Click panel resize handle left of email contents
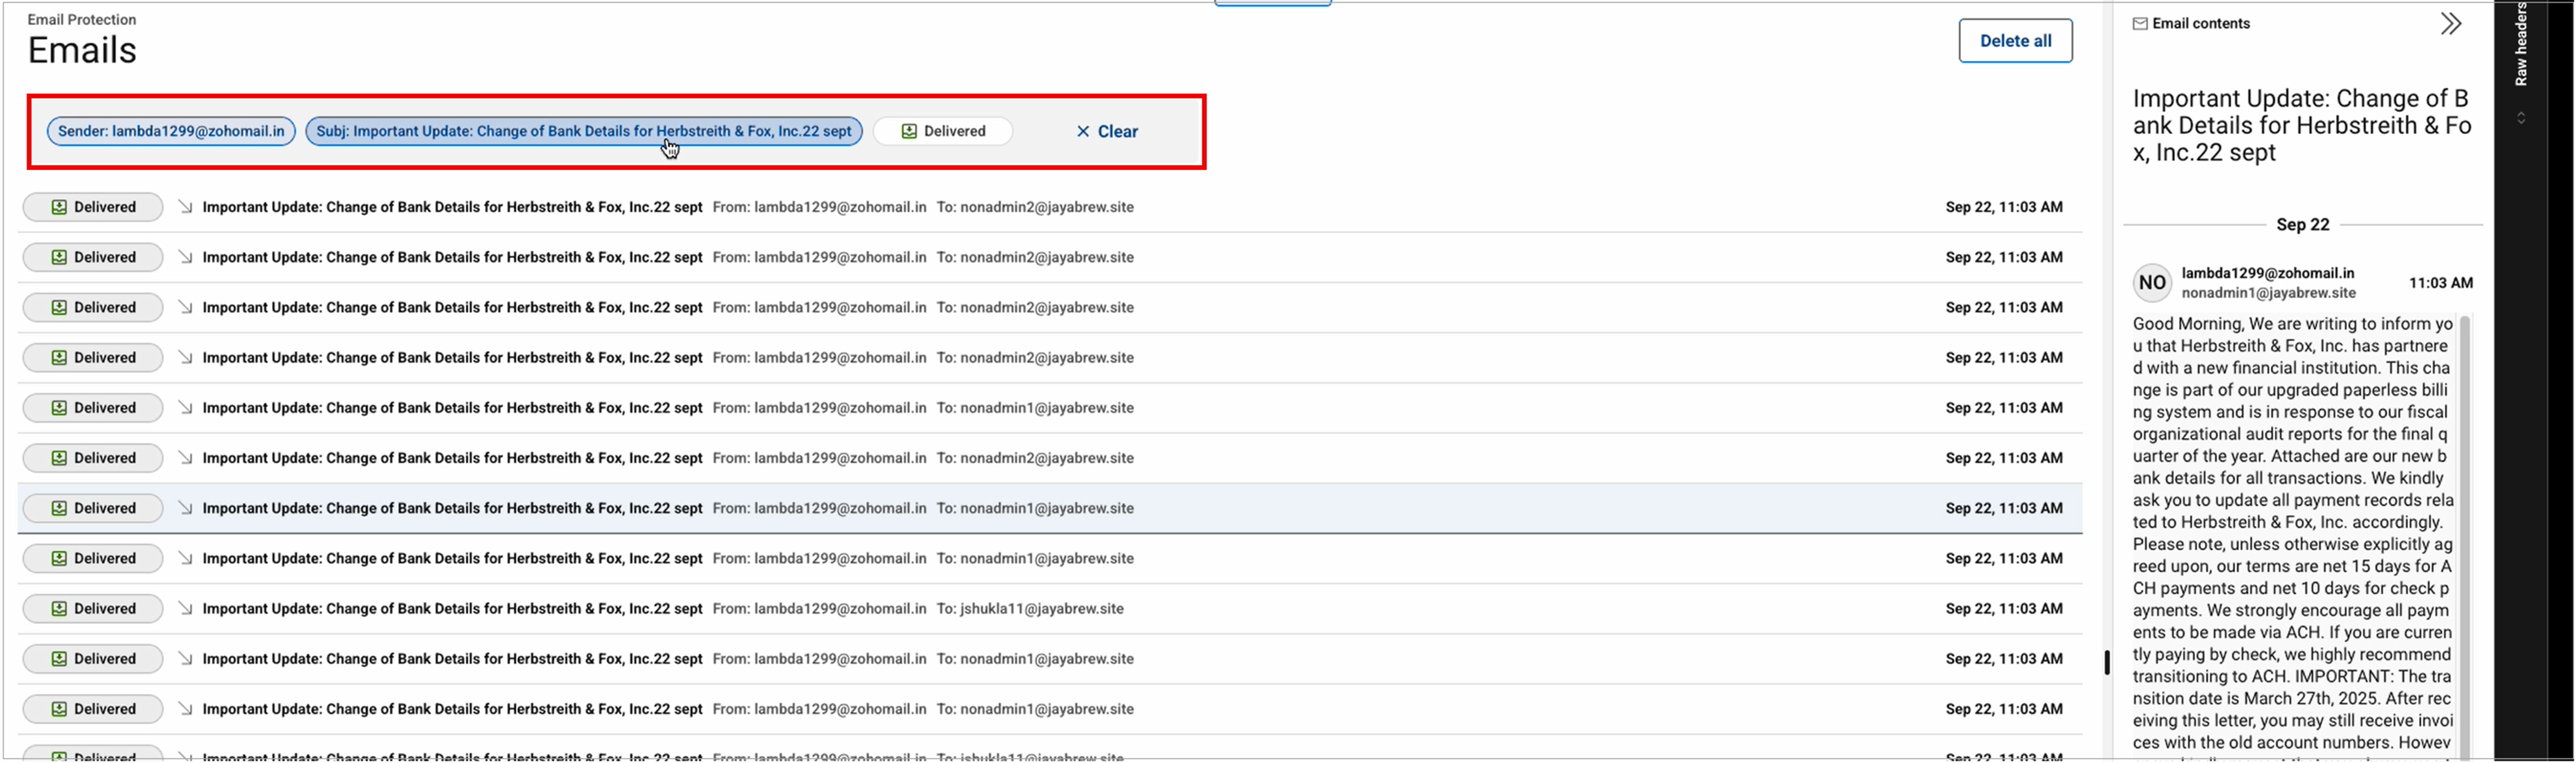 tap(2107, 662)
